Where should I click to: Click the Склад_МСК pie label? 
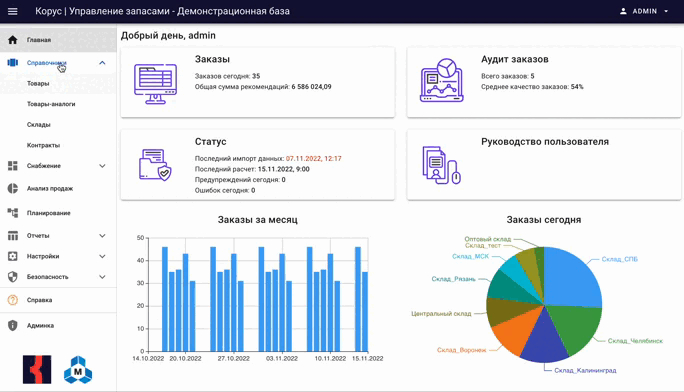pyautogui.click(x=471, y=256)
